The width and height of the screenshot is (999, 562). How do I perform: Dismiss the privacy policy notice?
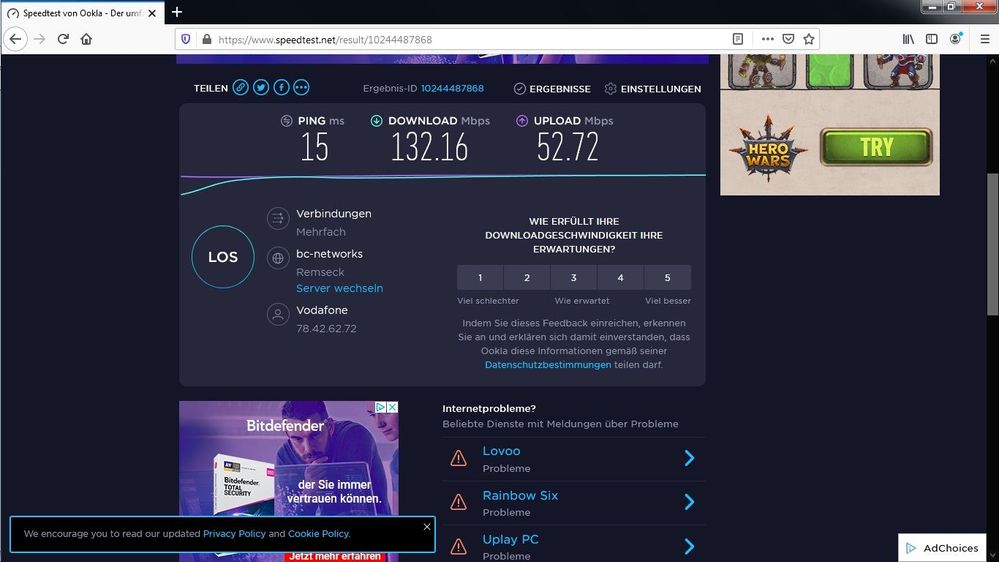coord(427,526)
